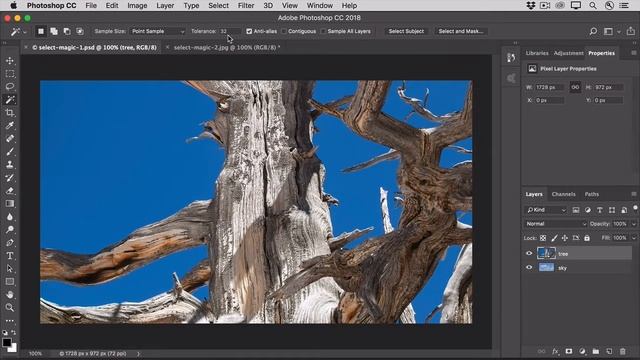Hide the sky layer

(529, 268)
